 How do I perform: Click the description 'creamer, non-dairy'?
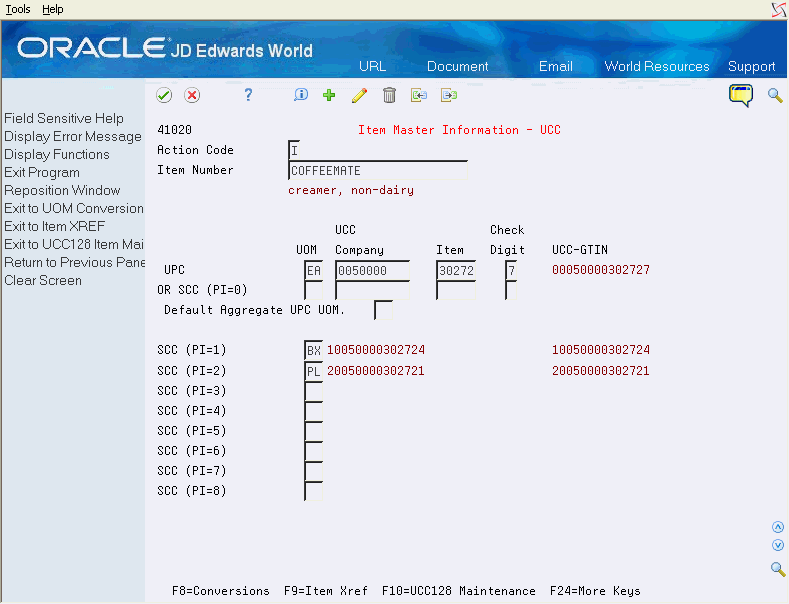click(351, 190)
